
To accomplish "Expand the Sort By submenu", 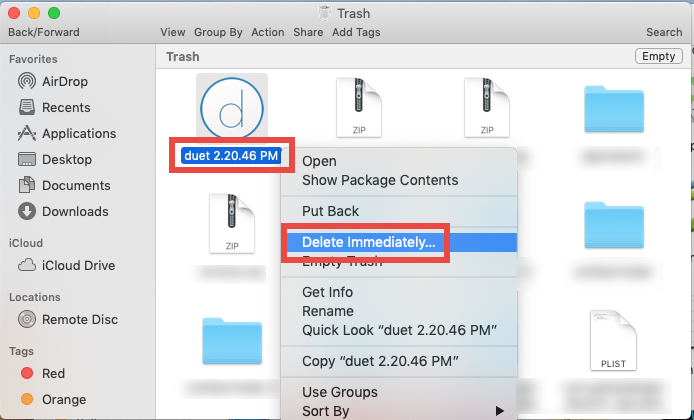I will [x=399, y=411].
